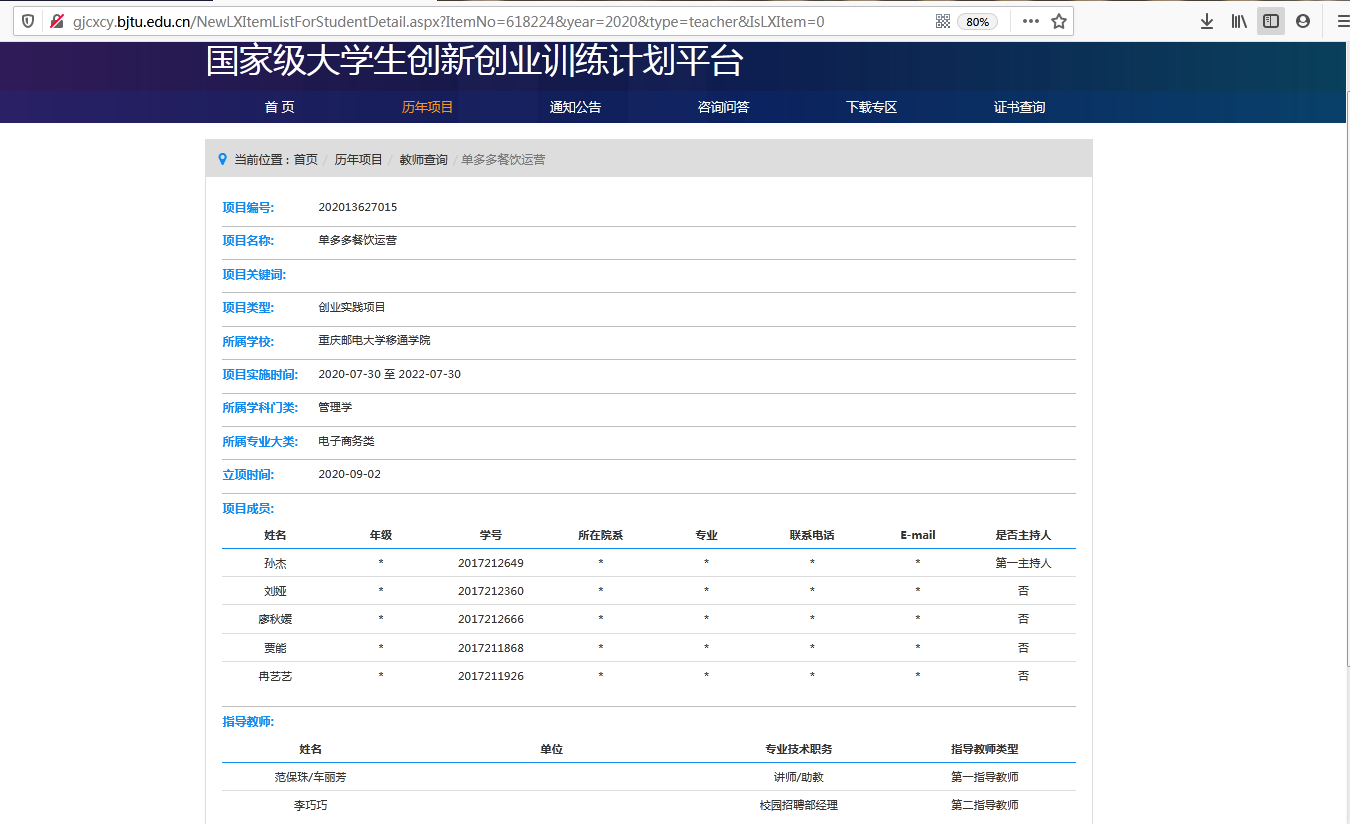Click the tracking protection shield icon
Viewport: 1350px width, 824px height.
[x=28, y=21]
